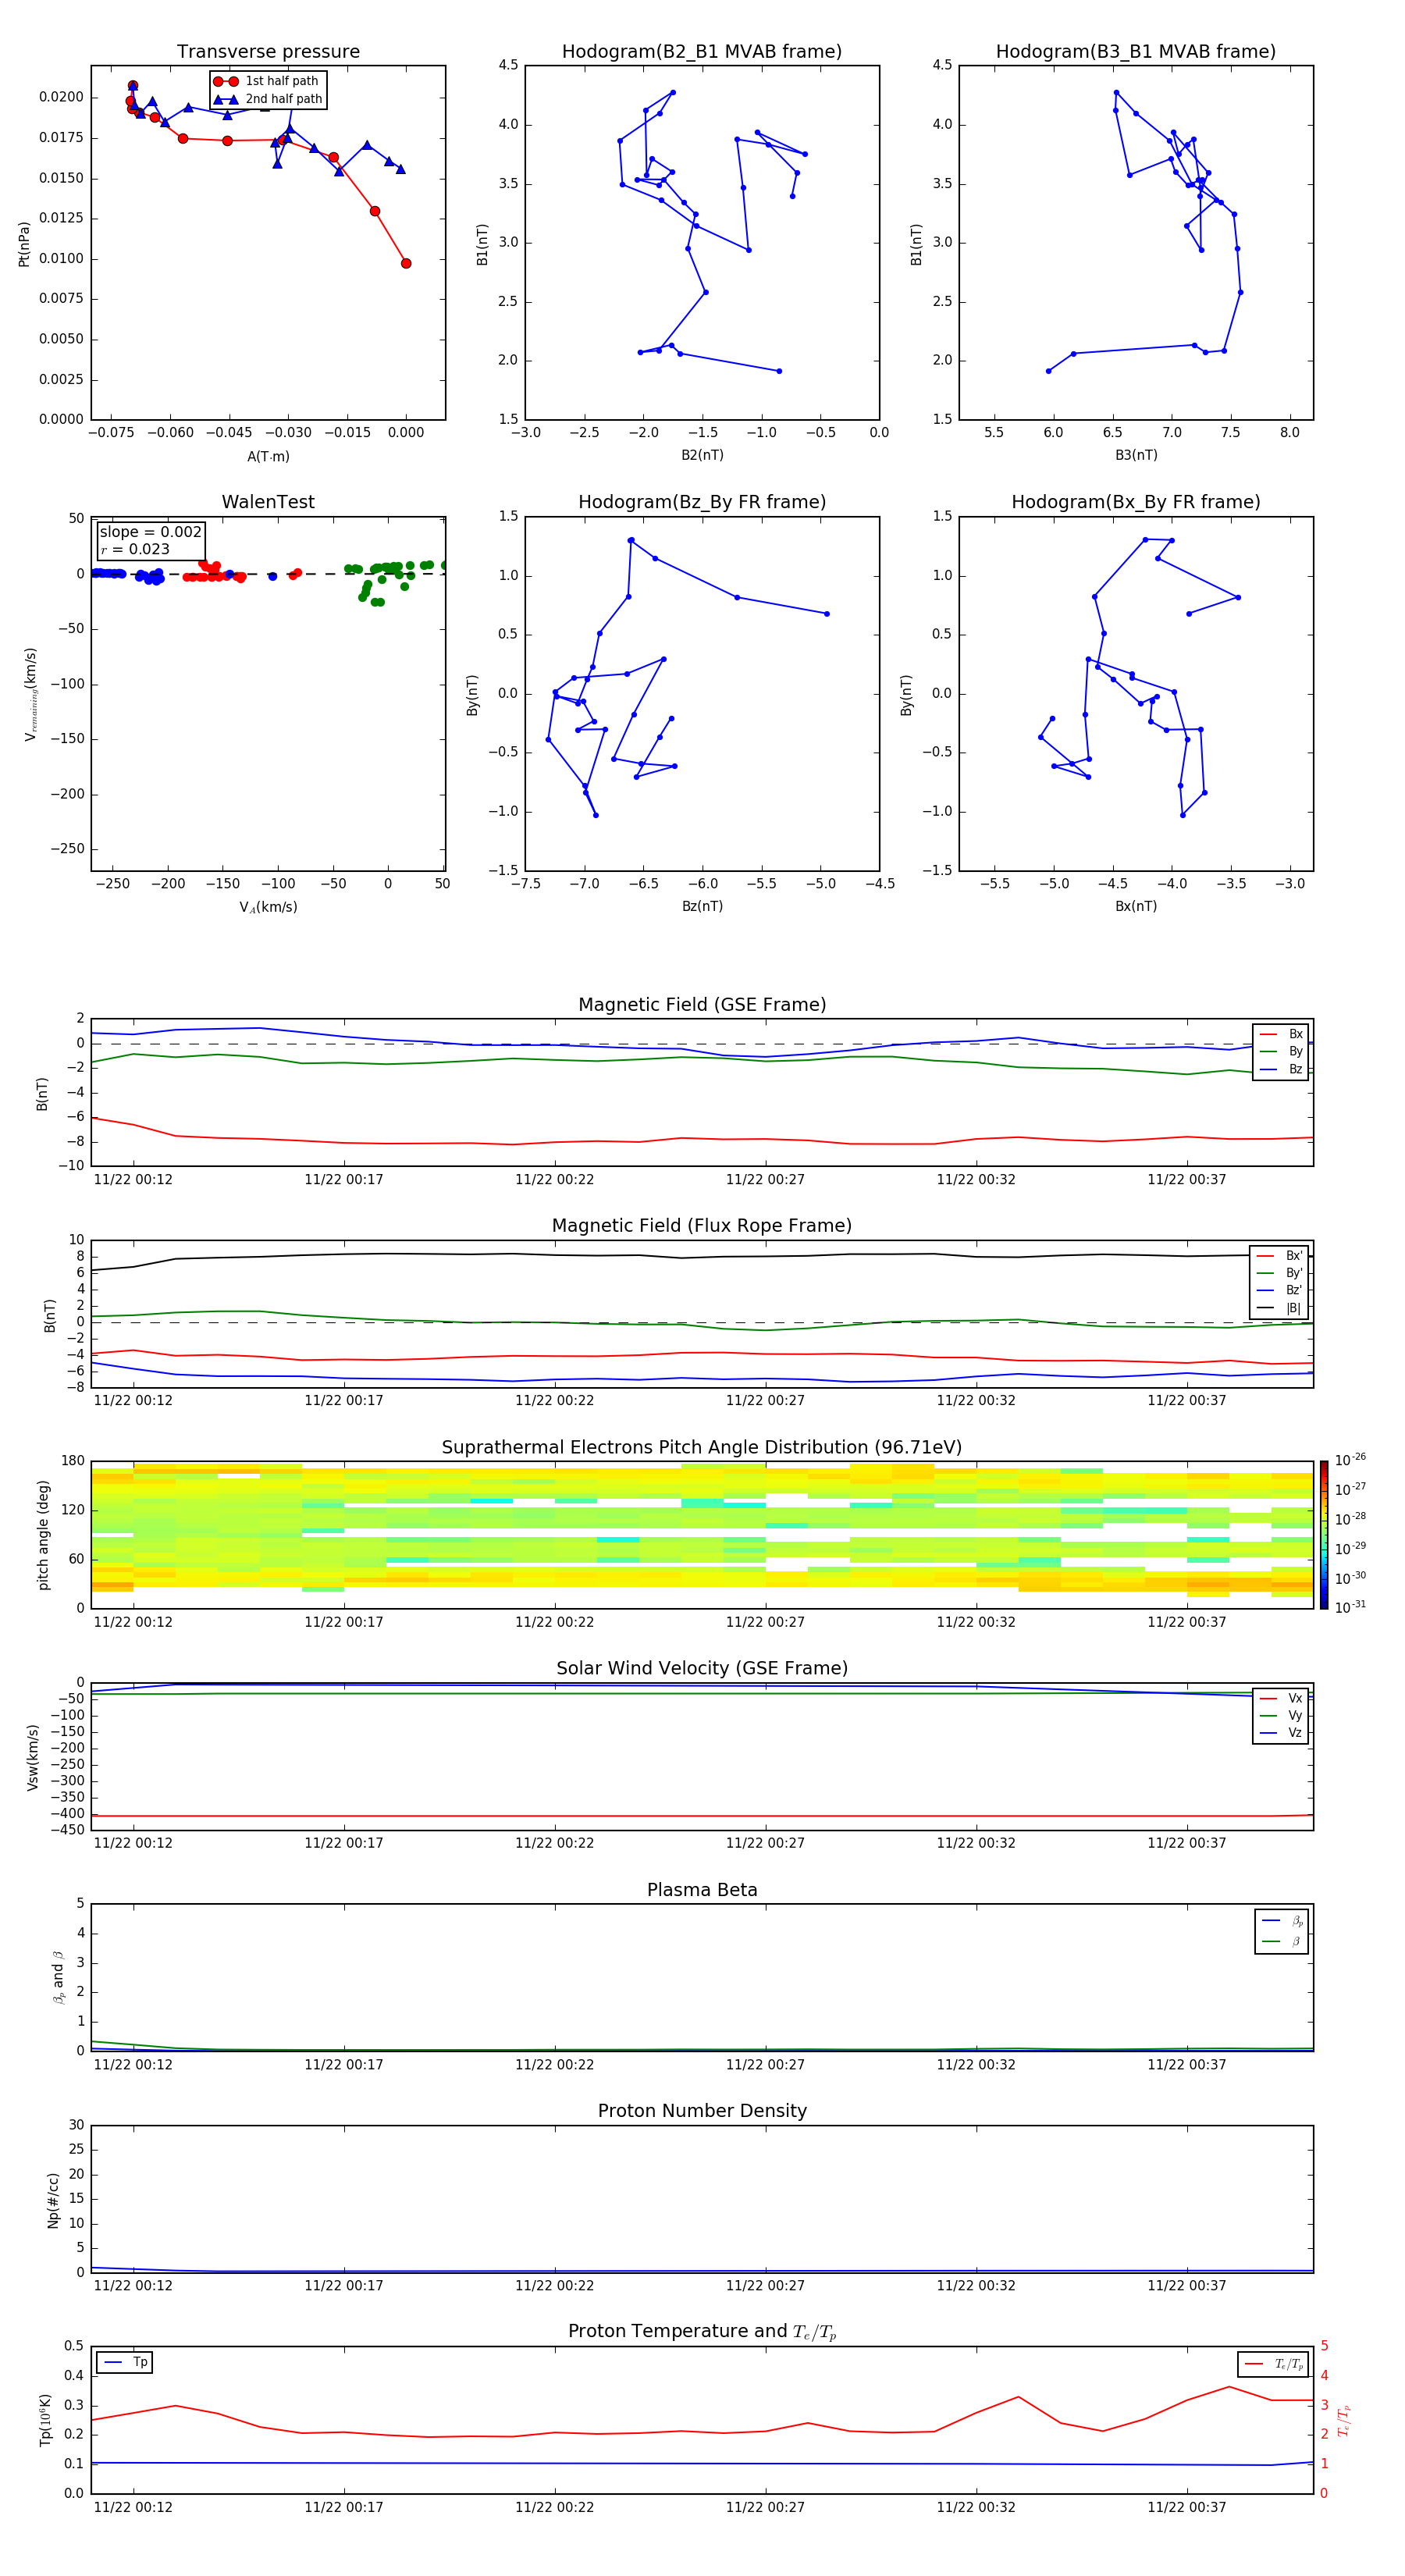Click the Bx(nT) axis label under FR hodogram
This screenshot has height=2576, width=1405.
pos(1136,906)
